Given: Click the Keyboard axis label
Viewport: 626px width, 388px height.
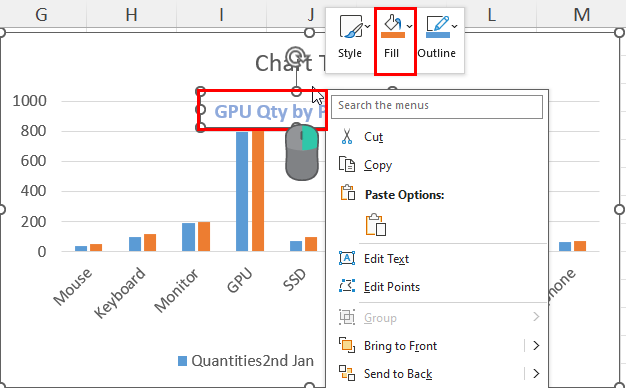Looking at the screenshot, I should (x=120, y=293).
